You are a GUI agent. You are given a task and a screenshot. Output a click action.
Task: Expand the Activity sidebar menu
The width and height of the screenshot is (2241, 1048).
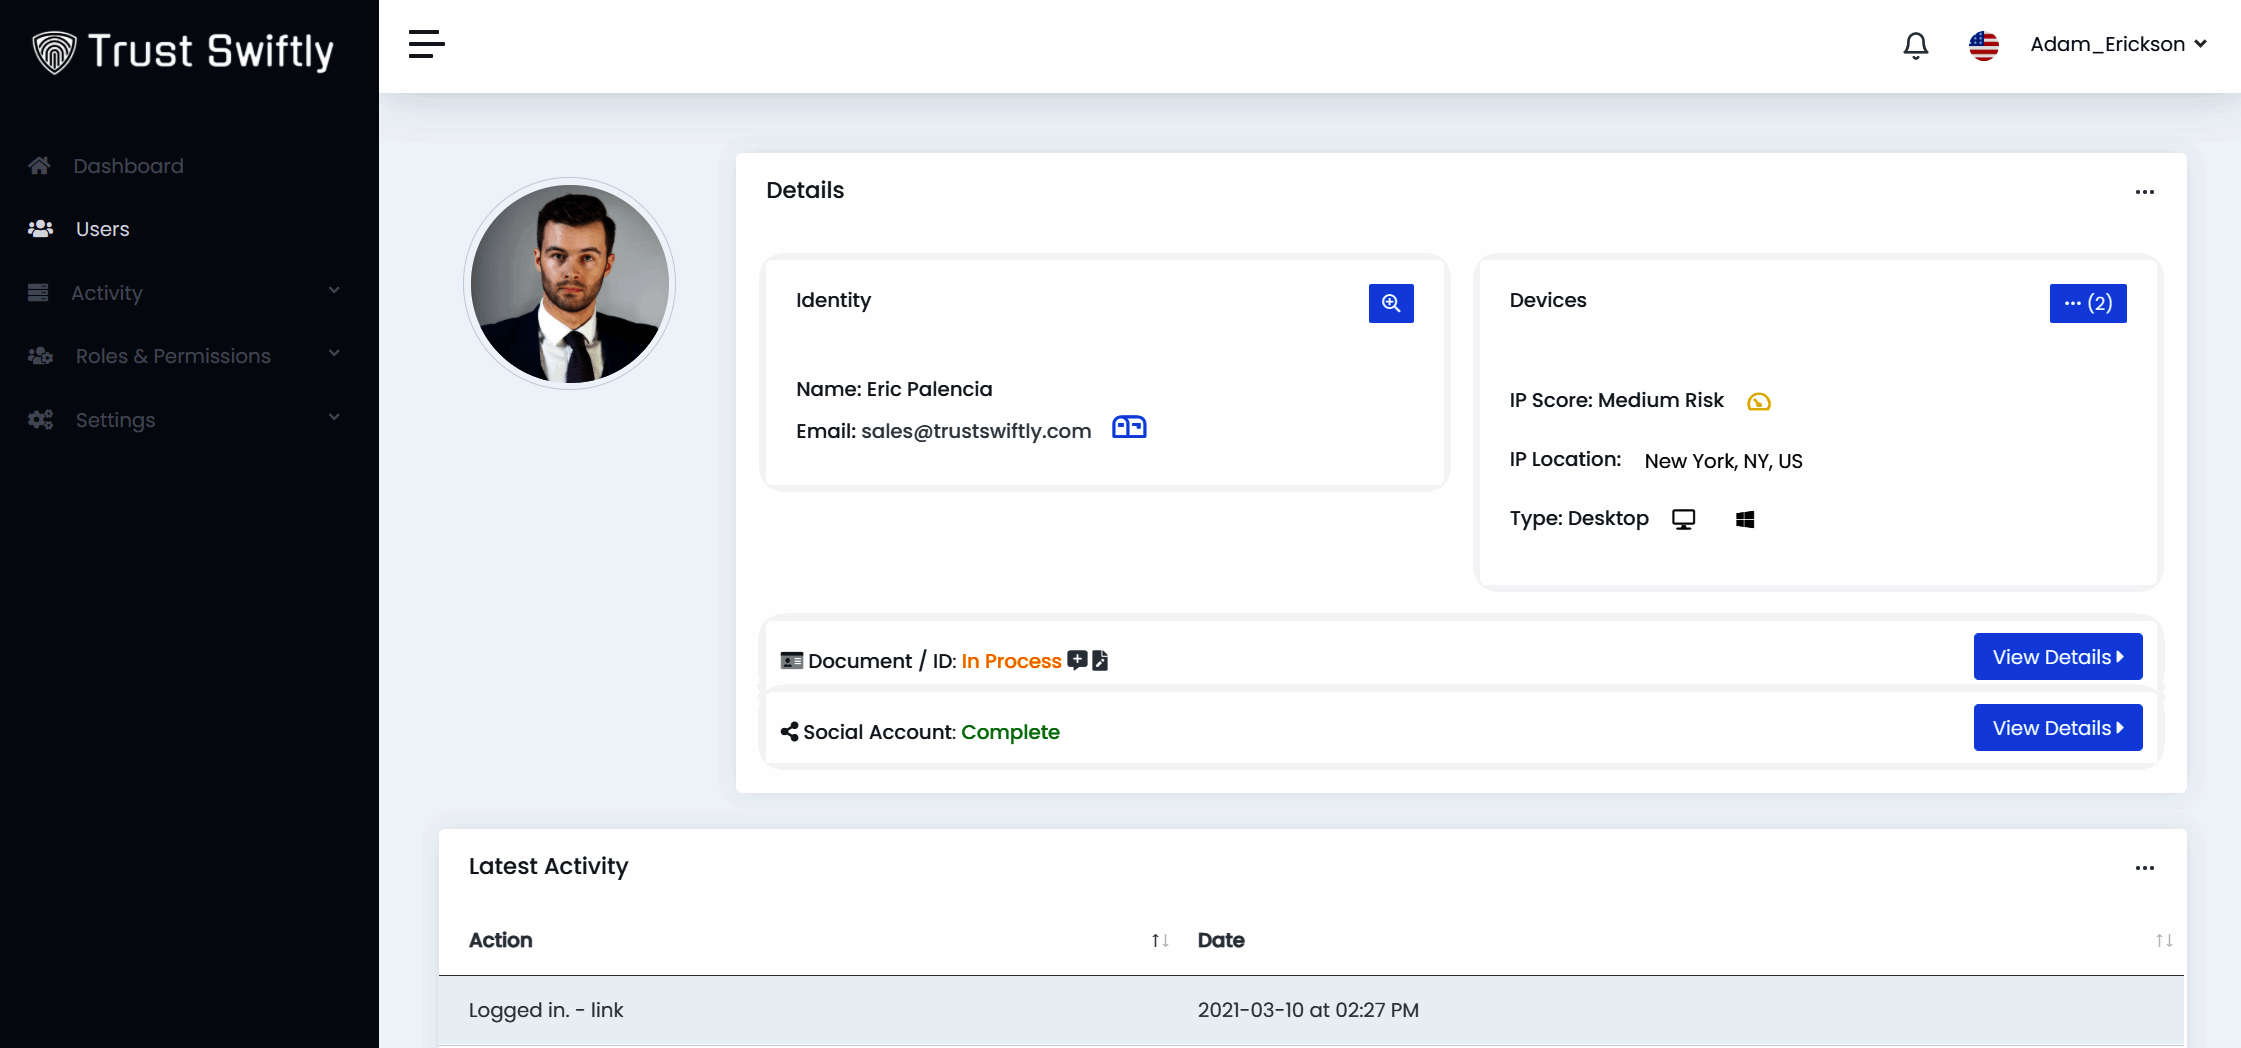(x=185, y=293)
